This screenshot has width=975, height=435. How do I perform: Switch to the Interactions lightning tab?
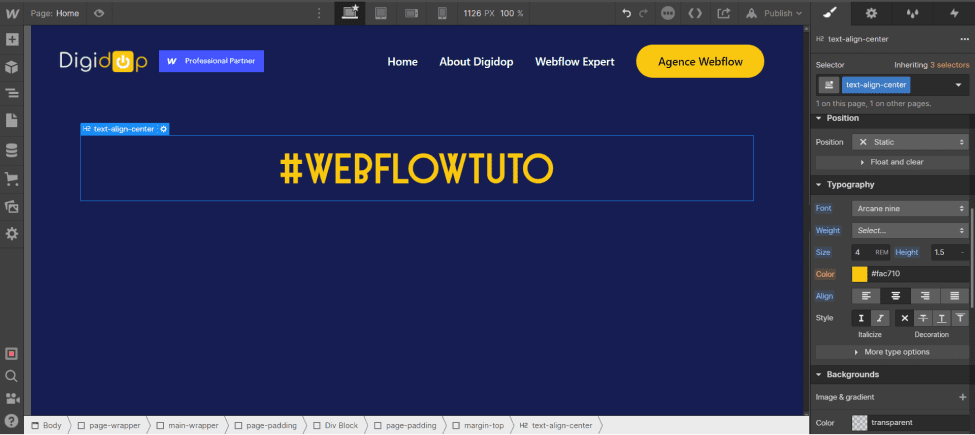[x=954, y=13]
